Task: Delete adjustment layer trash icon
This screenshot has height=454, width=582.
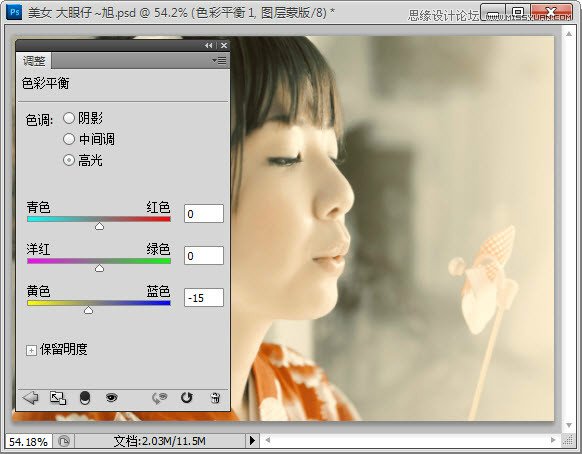Action: click(x=215, y=398)
